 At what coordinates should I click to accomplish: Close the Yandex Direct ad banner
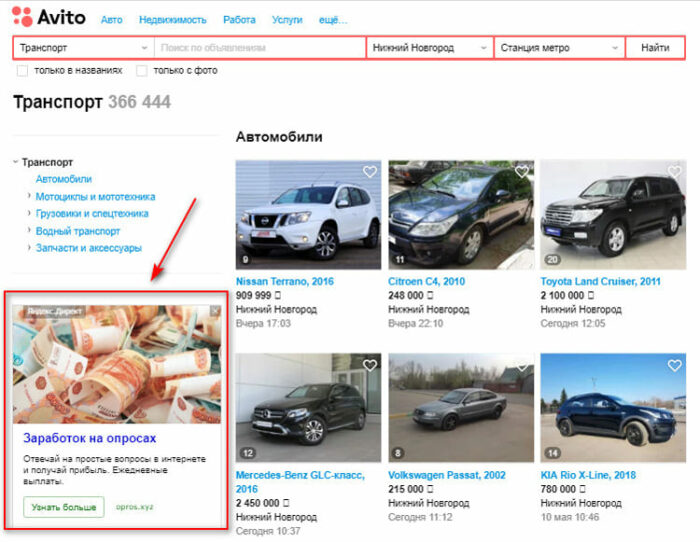(x=215, y=311)
